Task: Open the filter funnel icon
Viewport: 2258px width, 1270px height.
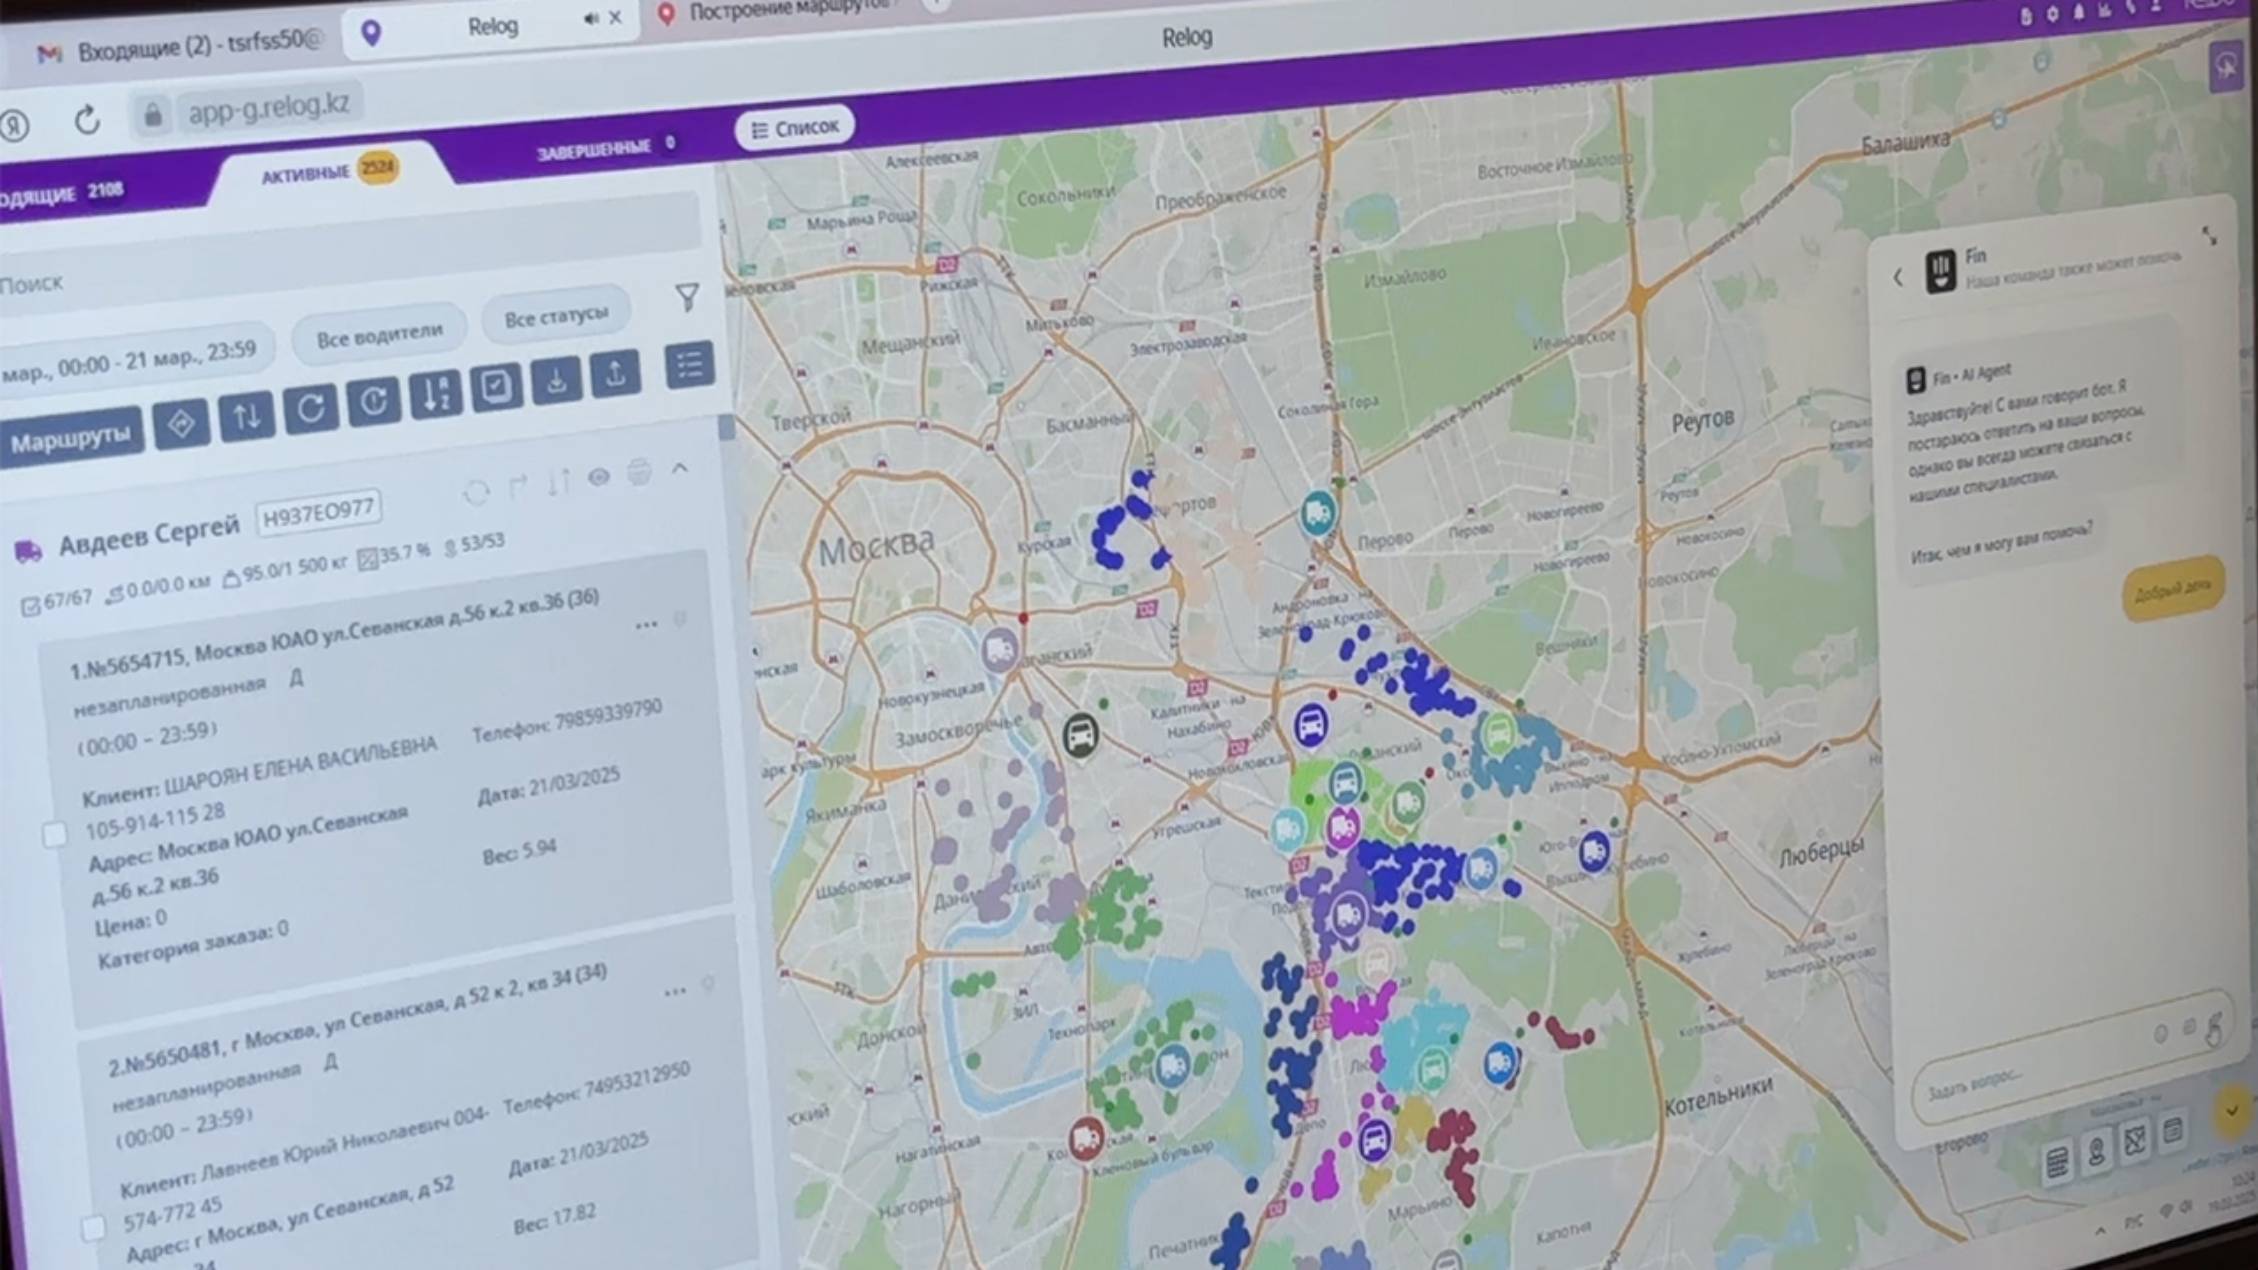Action: (687, 296)
